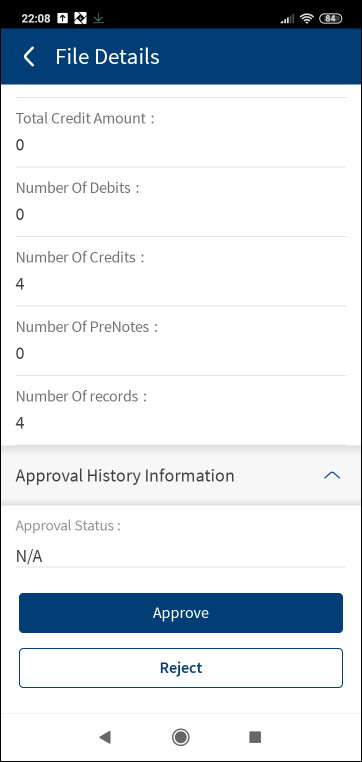Tap the Android home circle button
The height and width of the screenshot is (762, 362).
pyautogui.click(x=181, y=737)
